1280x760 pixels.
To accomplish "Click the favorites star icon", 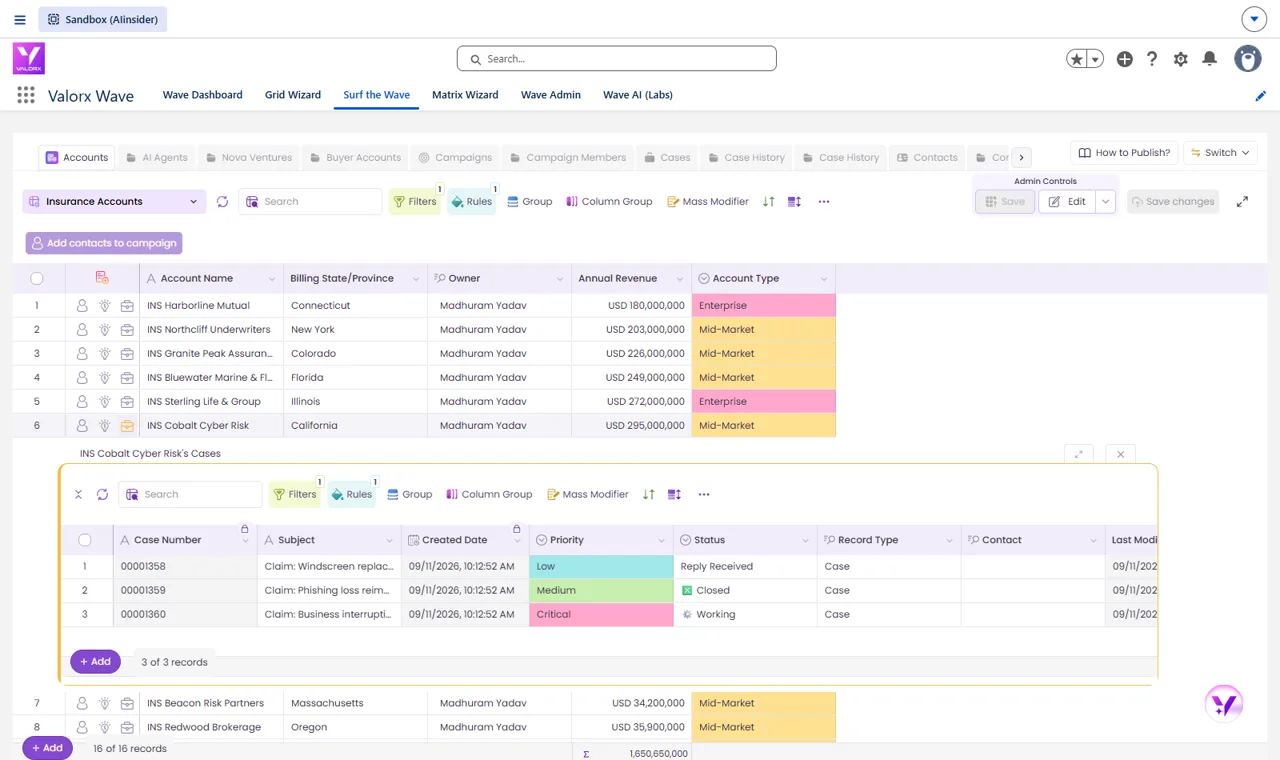I will 1077,59.
